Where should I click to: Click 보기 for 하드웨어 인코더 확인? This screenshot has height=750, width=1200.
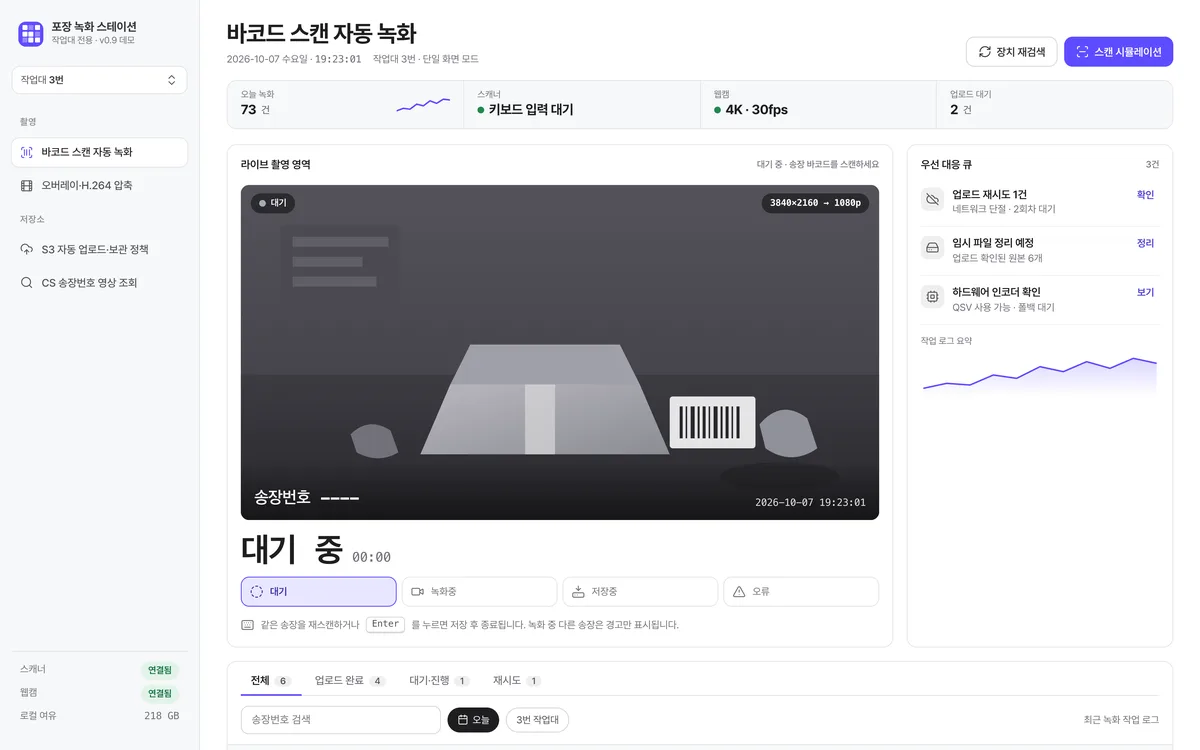click(x=1145, y=293)
